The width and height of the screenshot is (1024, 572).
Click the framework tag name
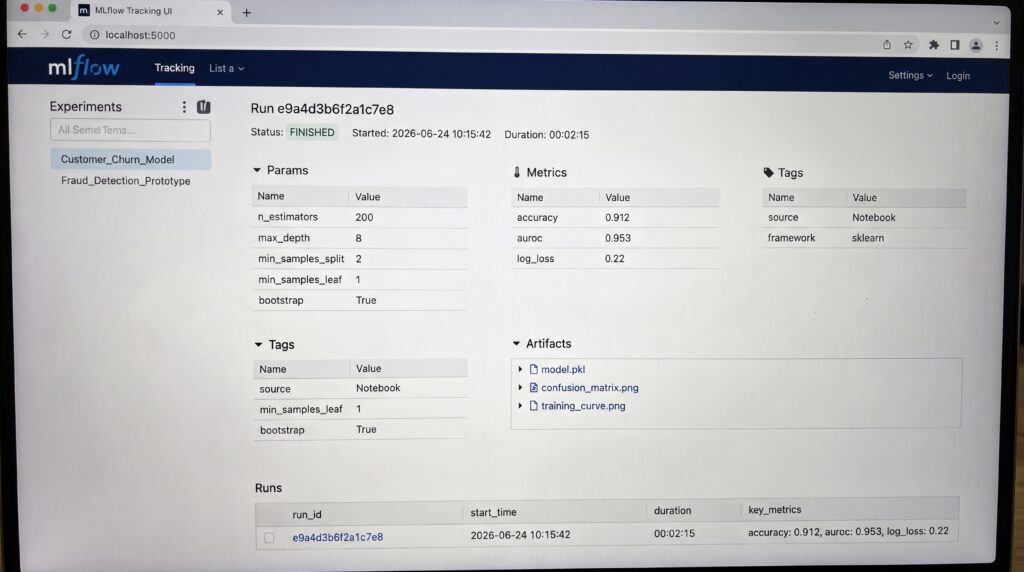[791, 238]
